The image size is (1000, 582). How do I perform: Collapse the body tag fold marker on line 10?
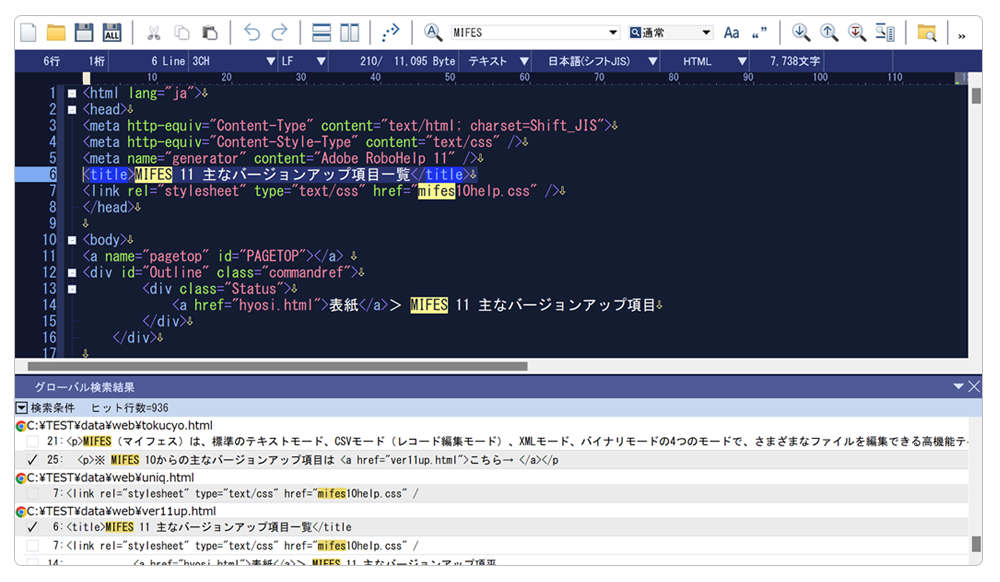click(72, 240)
